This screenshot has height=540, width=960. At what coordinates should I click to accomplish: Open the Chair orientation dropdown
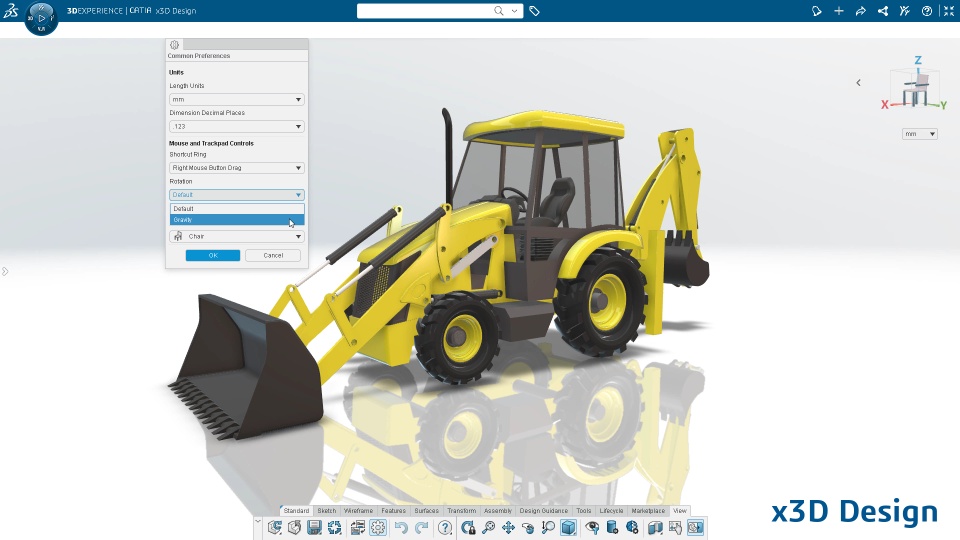236,236
